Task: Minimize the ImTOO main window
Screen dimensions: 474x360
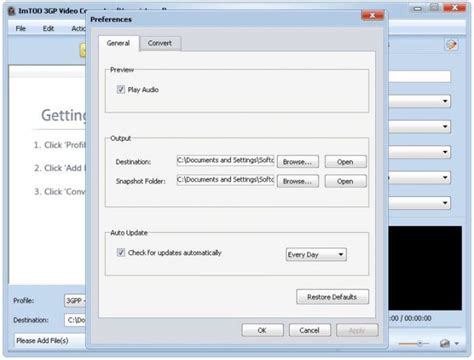Action: point(417,8)
